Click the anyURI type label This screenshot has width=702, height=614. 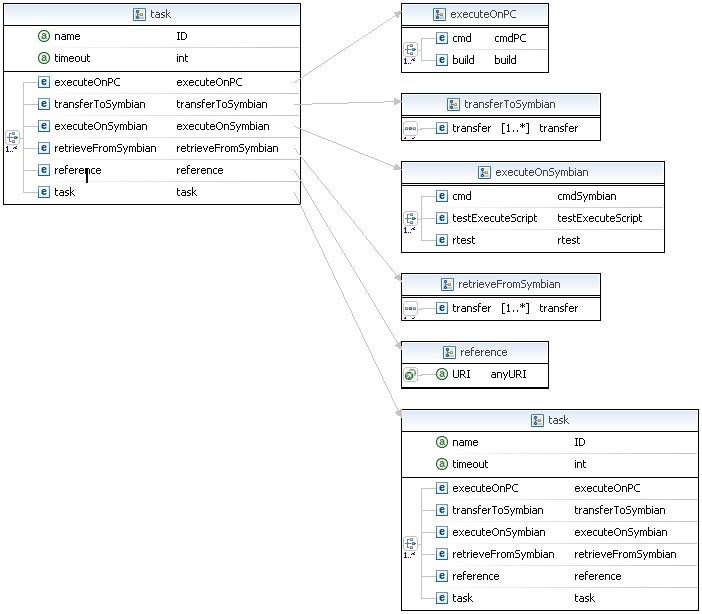point(509,374)
